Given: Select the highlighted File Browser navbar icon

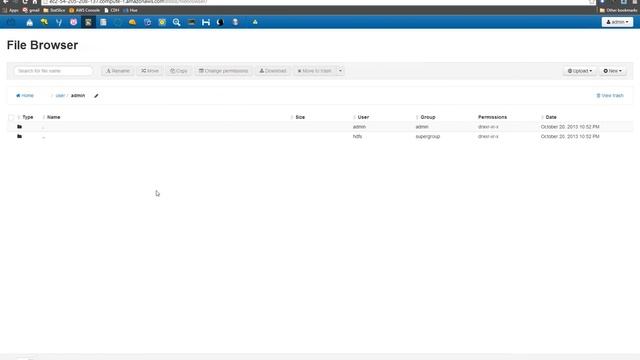Looking at the screenshot, I should 88,22.
